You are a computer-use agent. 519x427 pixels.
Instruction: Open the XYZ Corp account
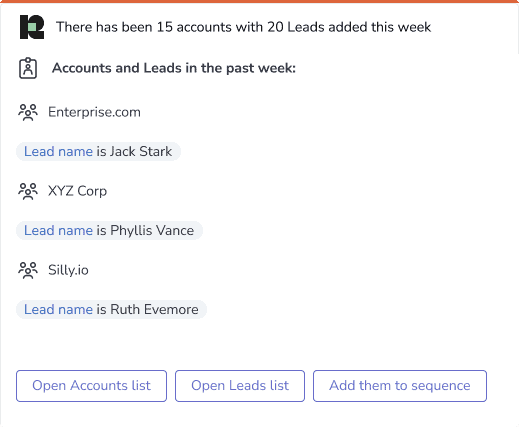tap(77, 191)
